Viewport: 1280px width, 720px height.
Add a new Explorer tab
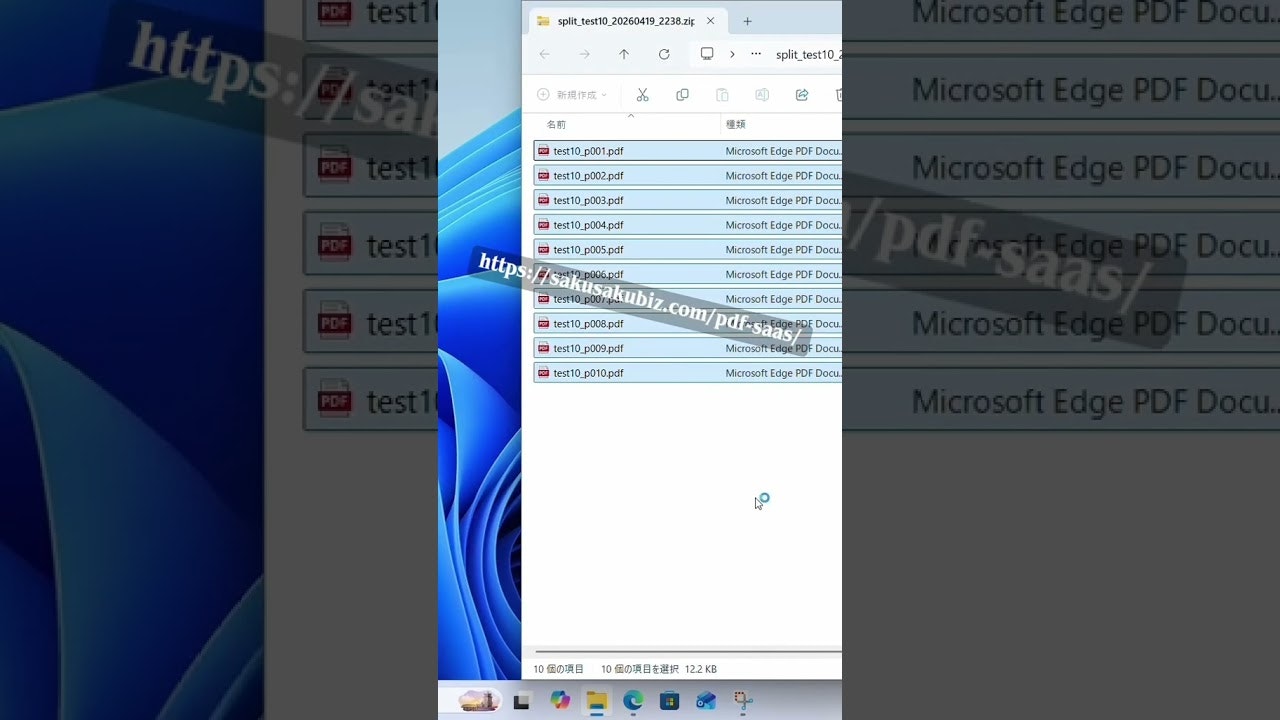coord(747,21)
